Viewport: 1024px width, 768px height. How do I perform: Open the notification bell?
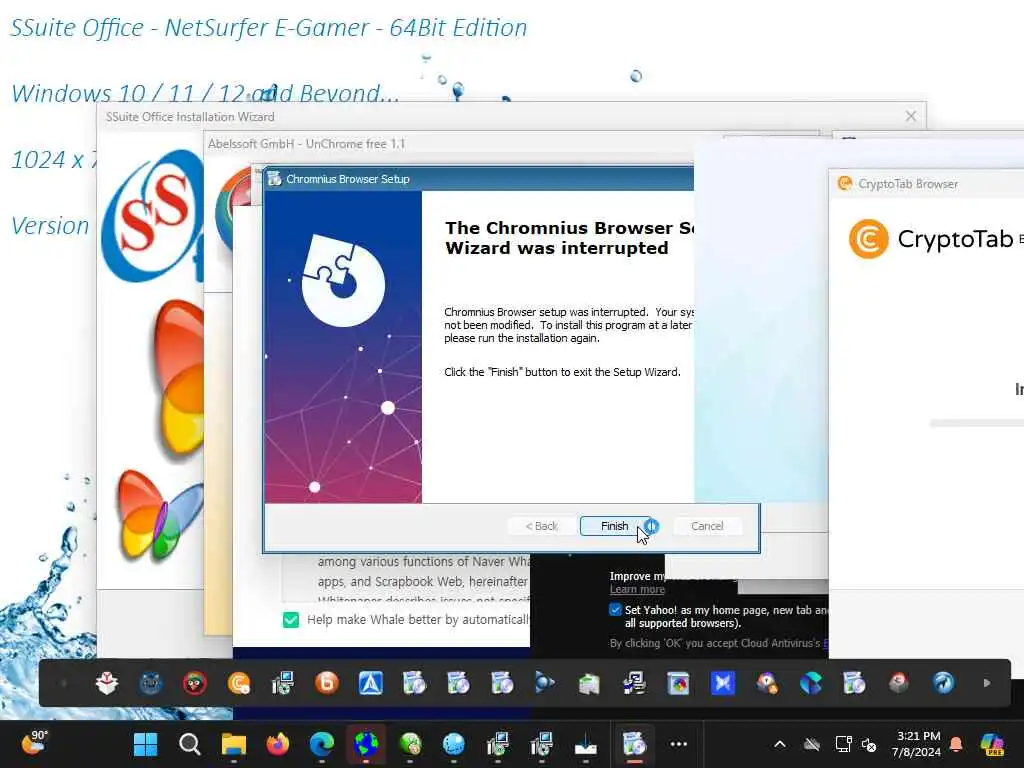pos(956,744)
